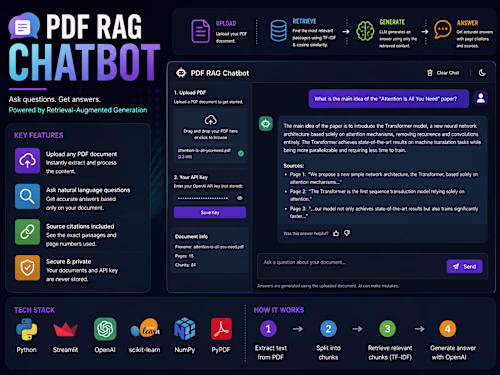
Task: Click the Save Key button
Action: click(x=210, y=212)
